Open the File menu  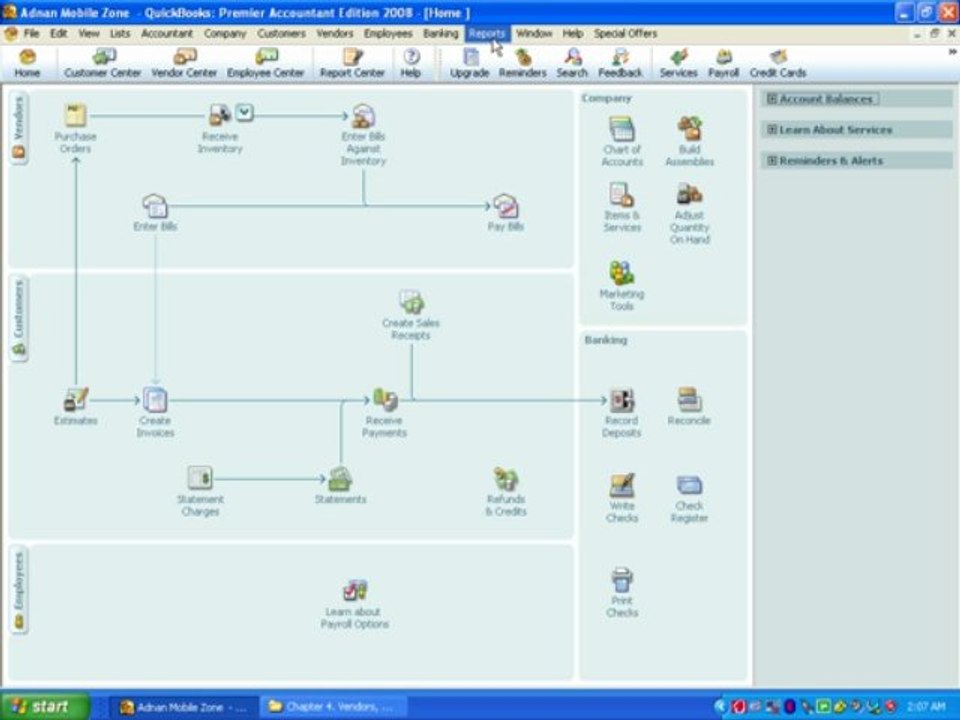[31, 33]
